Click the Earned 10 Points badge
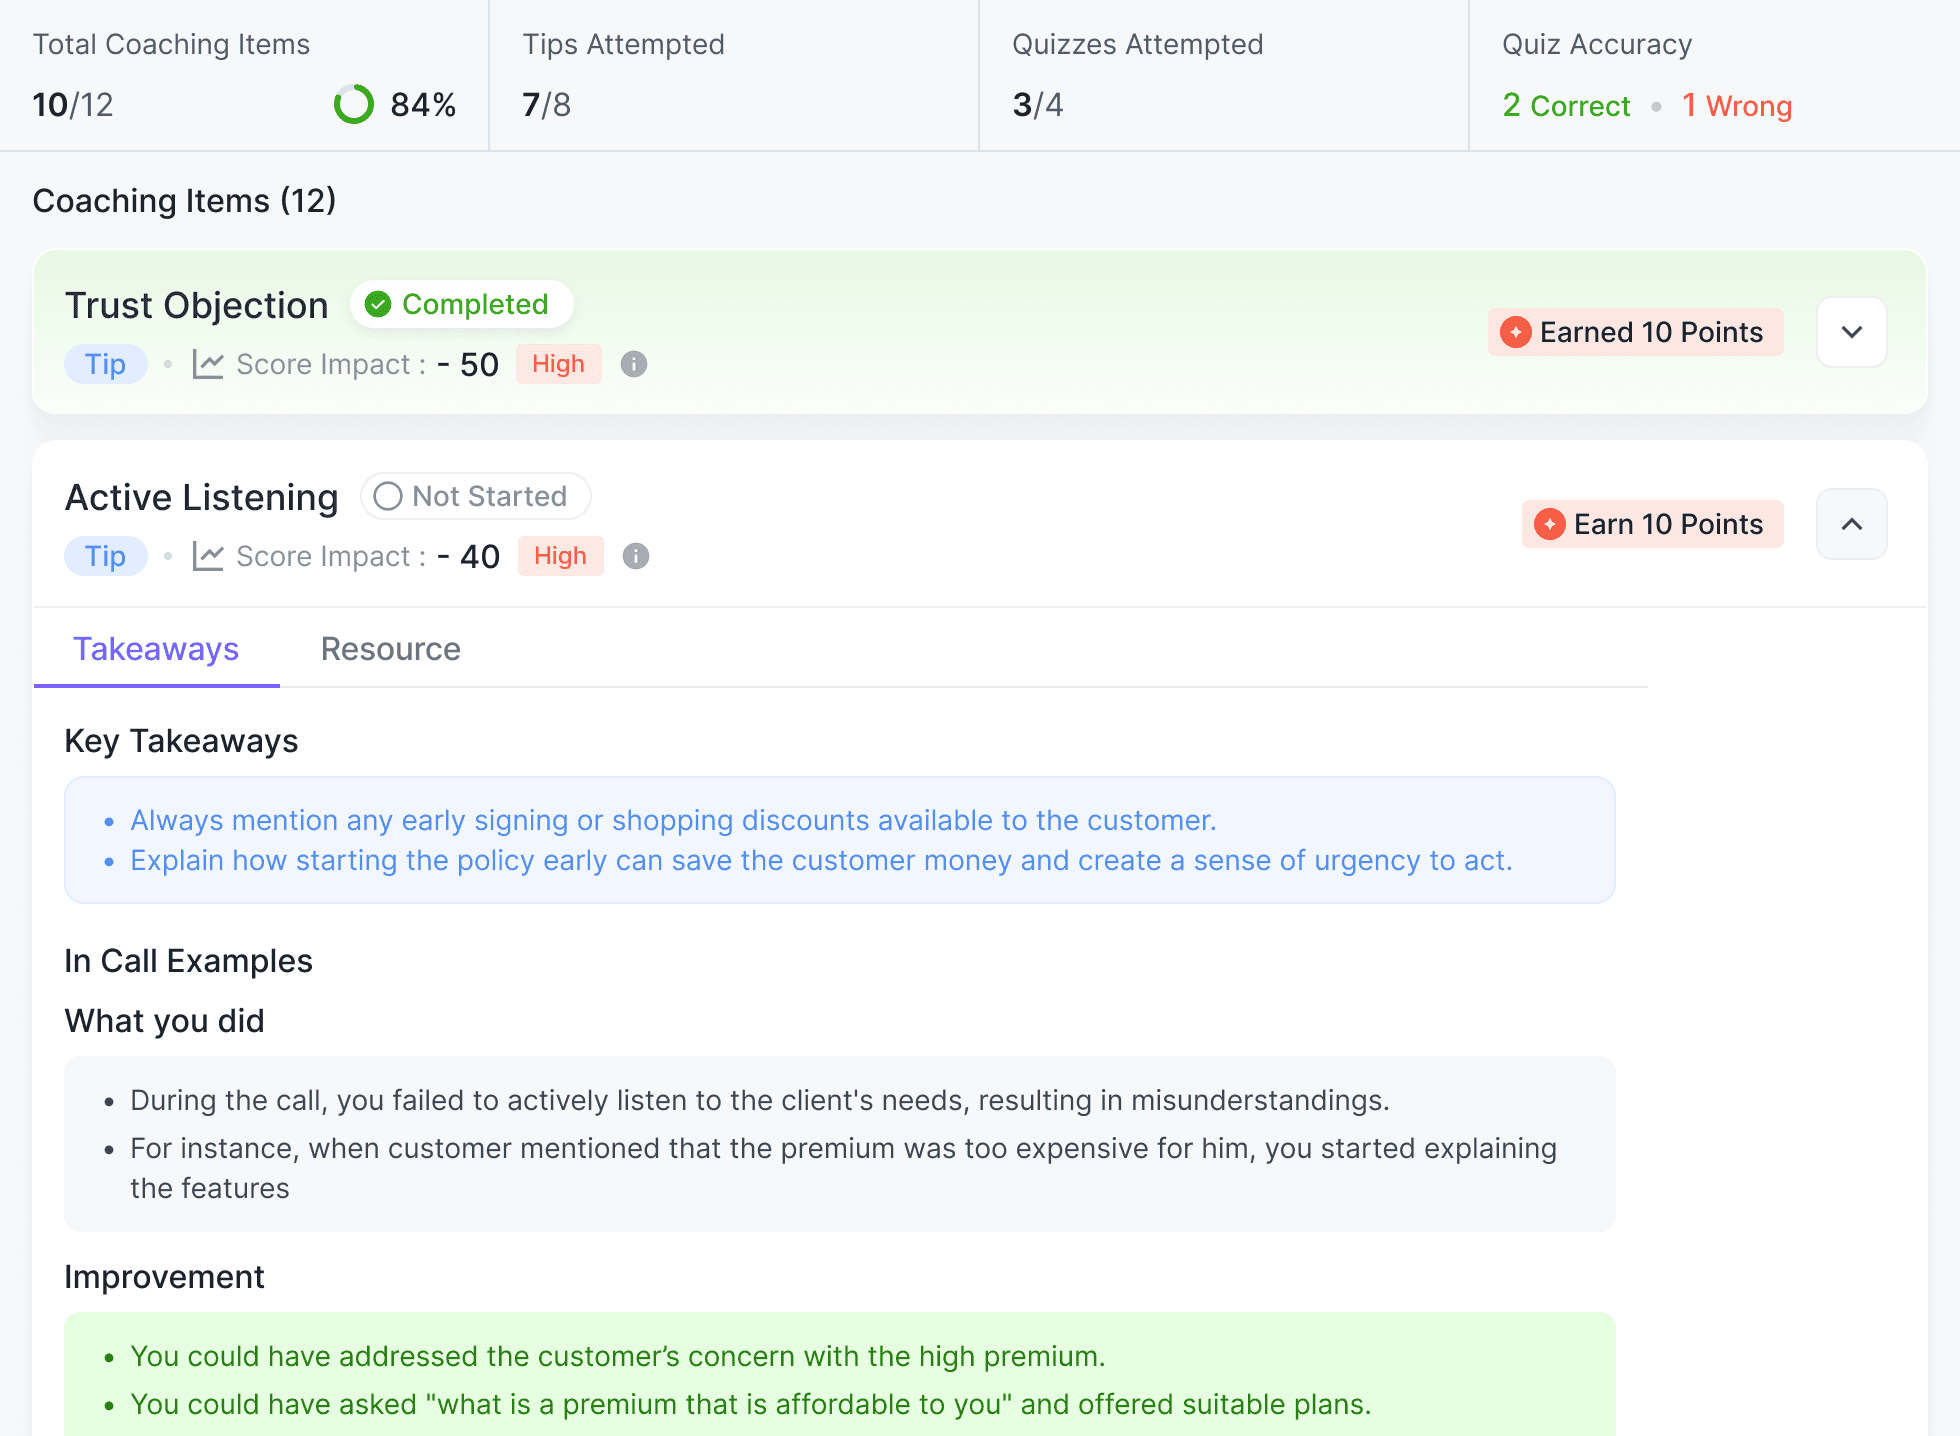The height and width of the screenshot is (1436, 1960). tap(1635, 332)
